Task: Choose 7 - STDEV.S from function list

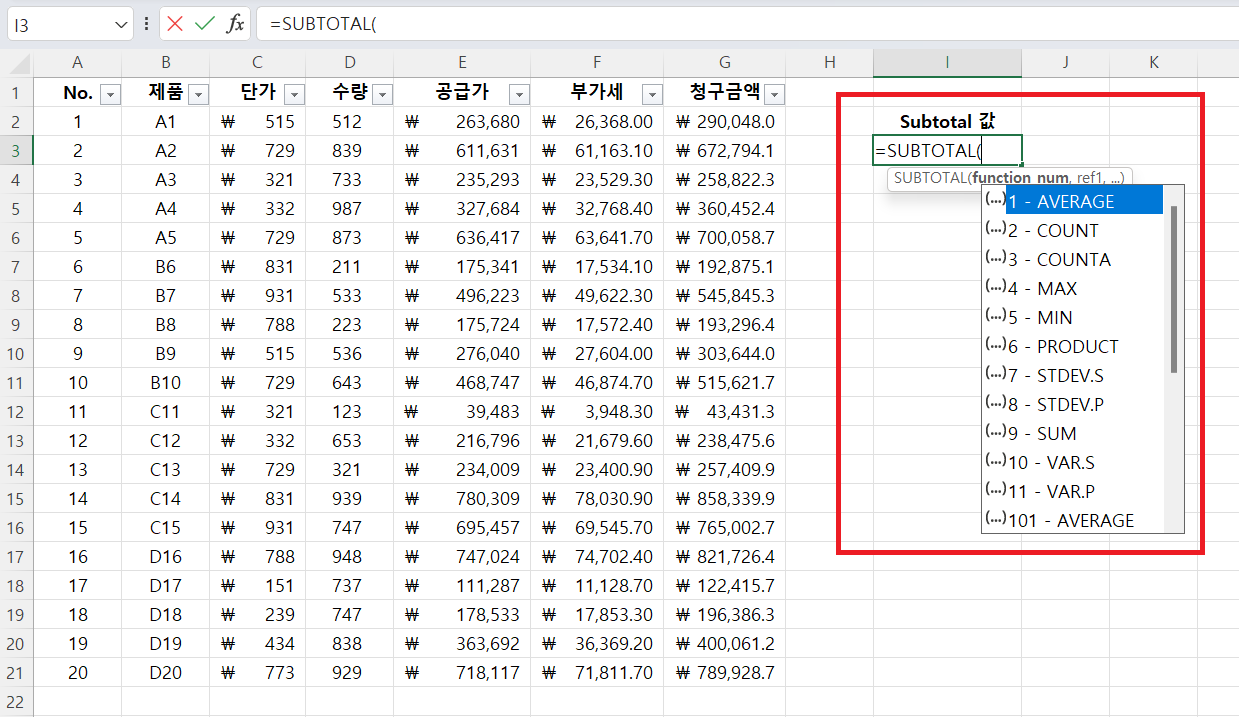Action: click(x=1074, y=375)
